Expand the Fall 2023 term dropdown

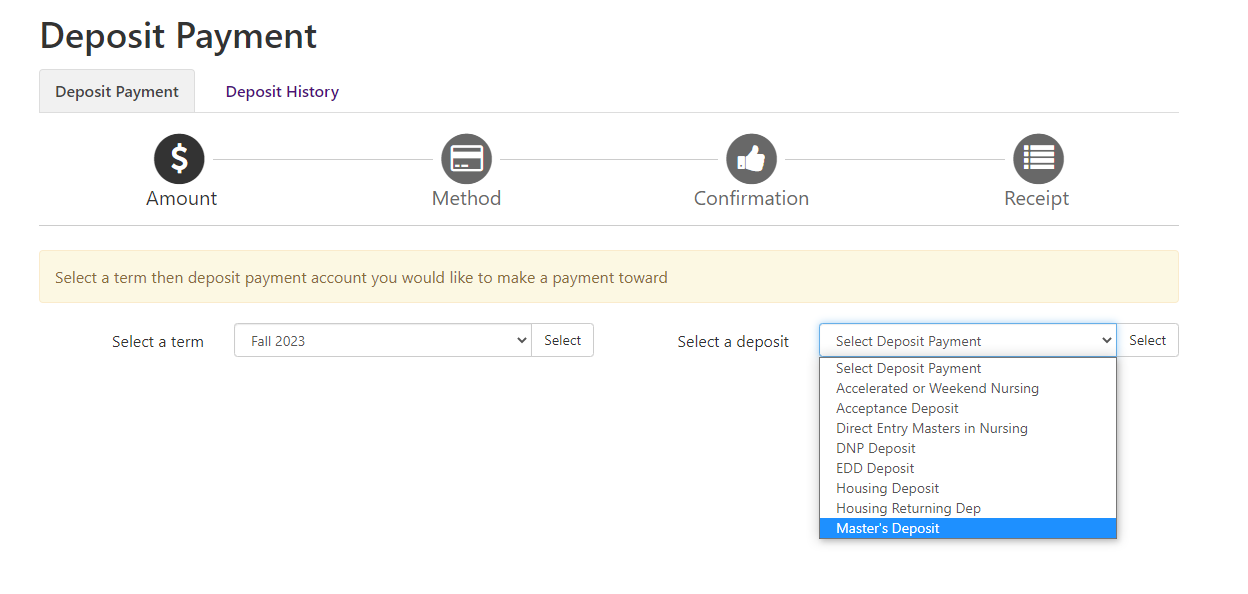[383, 340]
